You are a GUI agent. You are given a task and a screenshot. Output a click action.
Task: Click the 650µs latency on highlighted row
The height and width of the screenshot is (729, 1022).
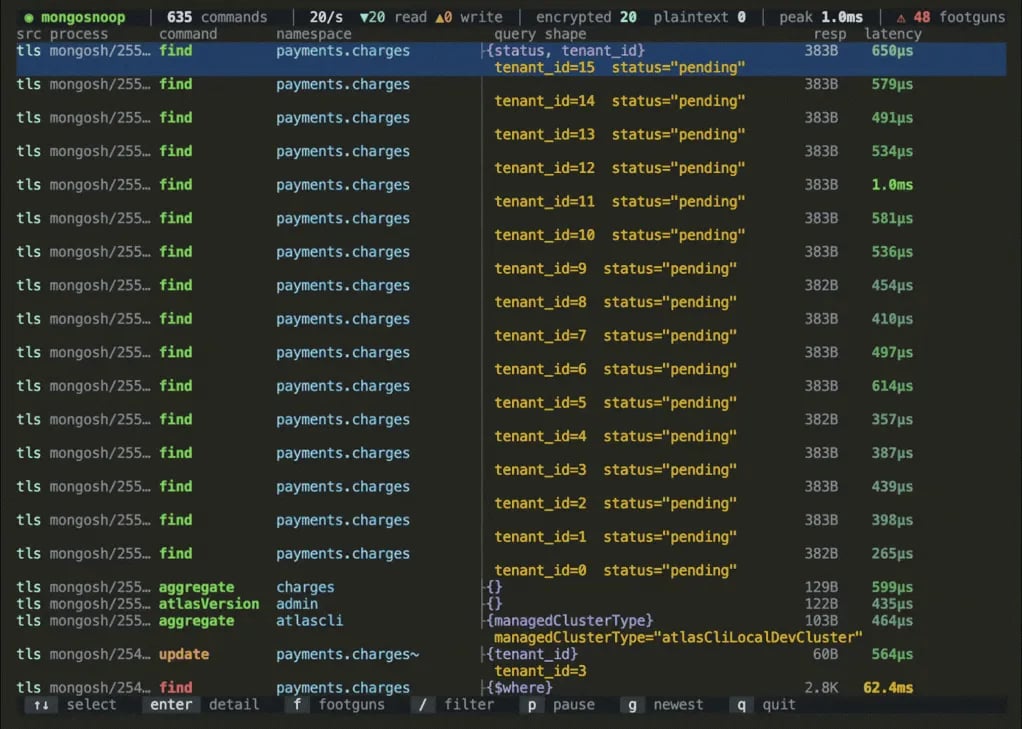coord(892,50)
